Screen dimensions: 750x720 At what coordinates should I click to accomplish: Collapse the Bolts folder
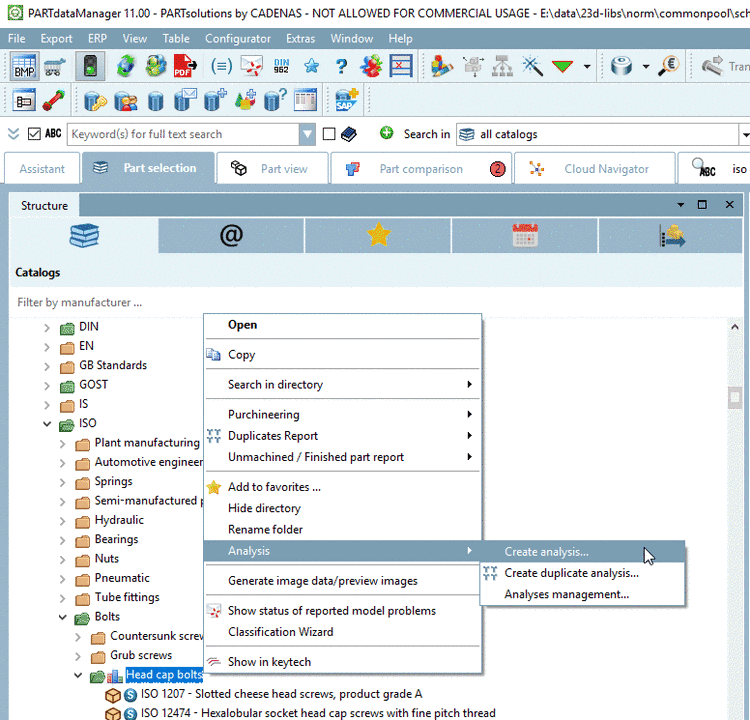pos(62,617)
